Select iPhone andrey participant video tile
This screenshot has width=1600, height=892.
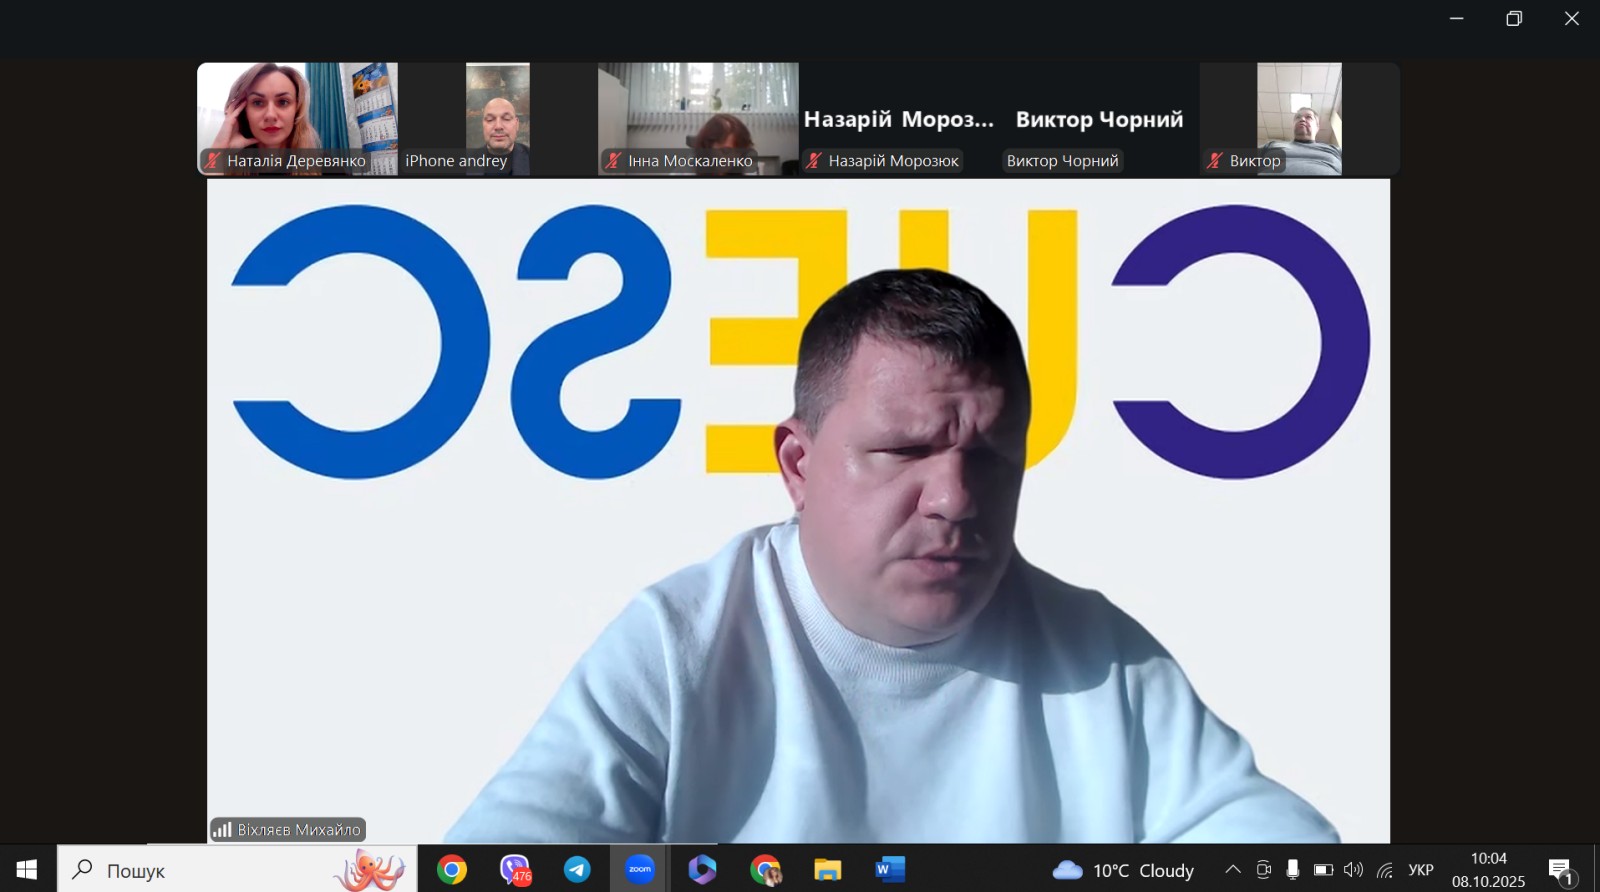coord(497,119)
